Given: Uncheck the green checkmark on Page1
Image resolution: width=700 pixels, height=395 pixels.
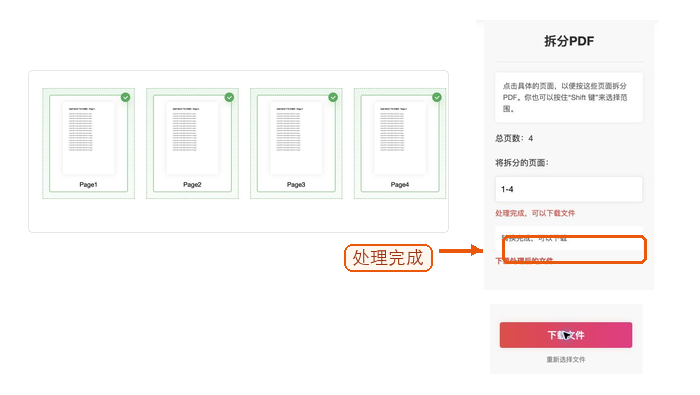Looking at the screenshot, I should pos(125,97).
